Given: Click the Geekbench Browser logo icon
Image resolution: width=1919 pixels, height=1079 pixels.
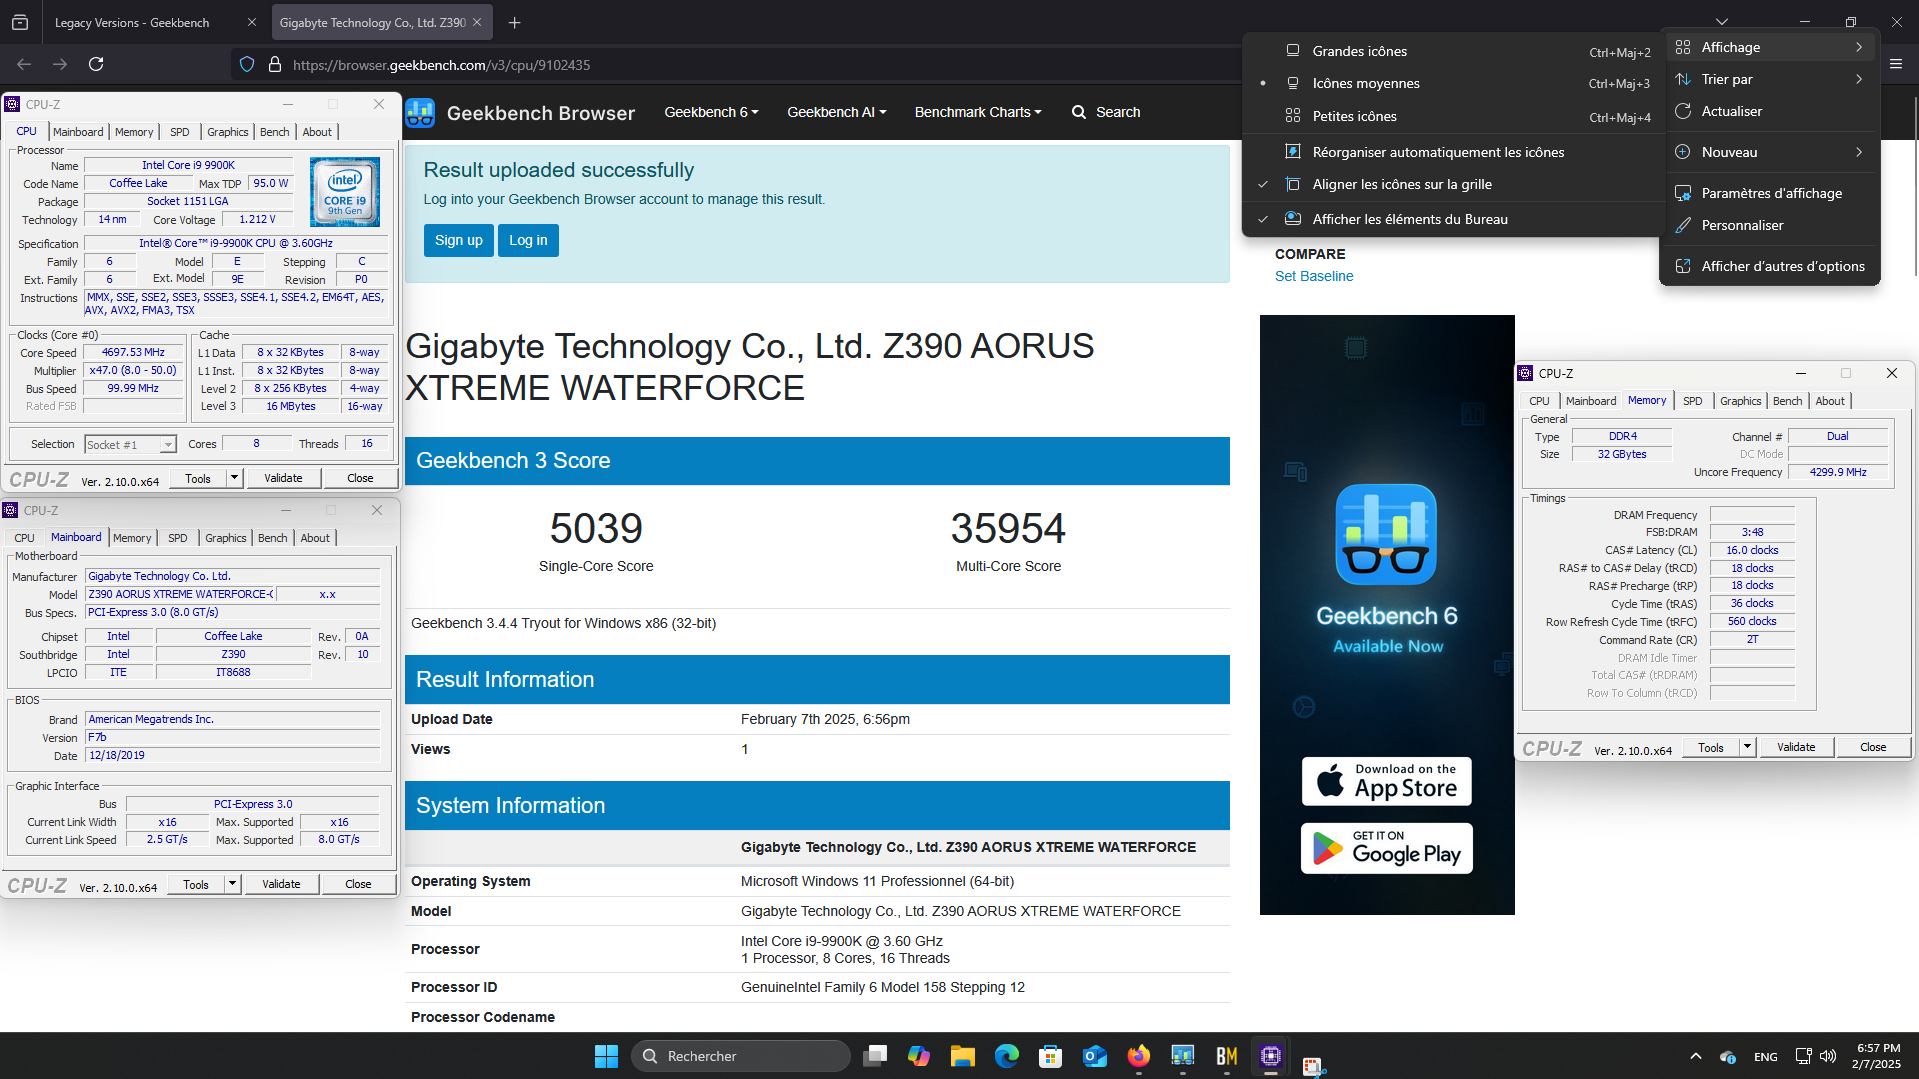Looking at the screenshot, I should 420,113.
